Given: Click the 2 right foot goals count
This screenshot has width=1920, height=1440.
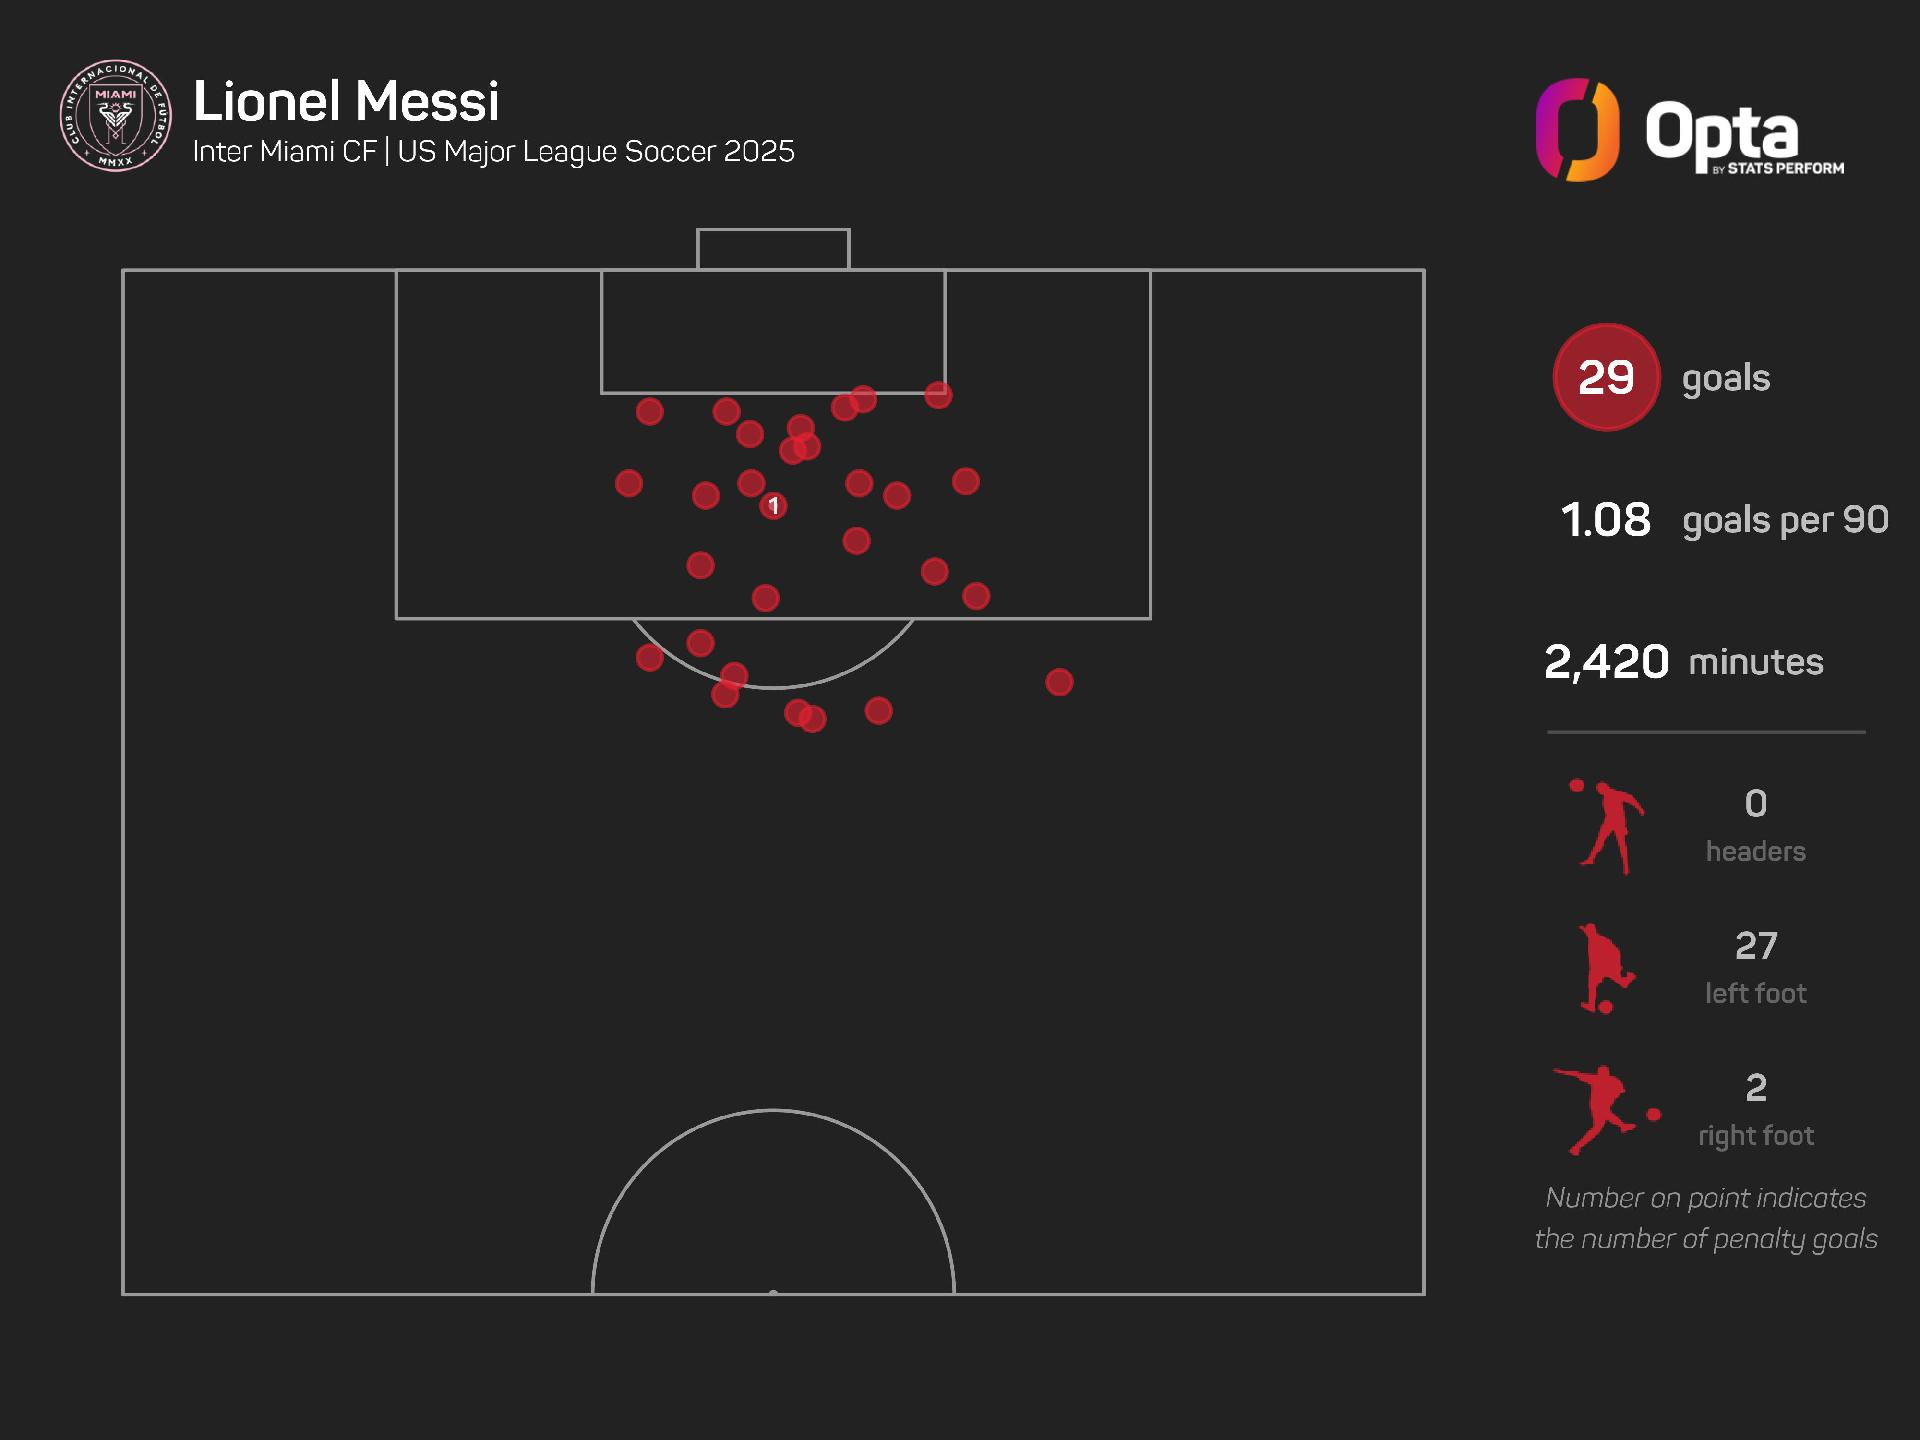Looking at the screenshot, I should point(1756,1087).
